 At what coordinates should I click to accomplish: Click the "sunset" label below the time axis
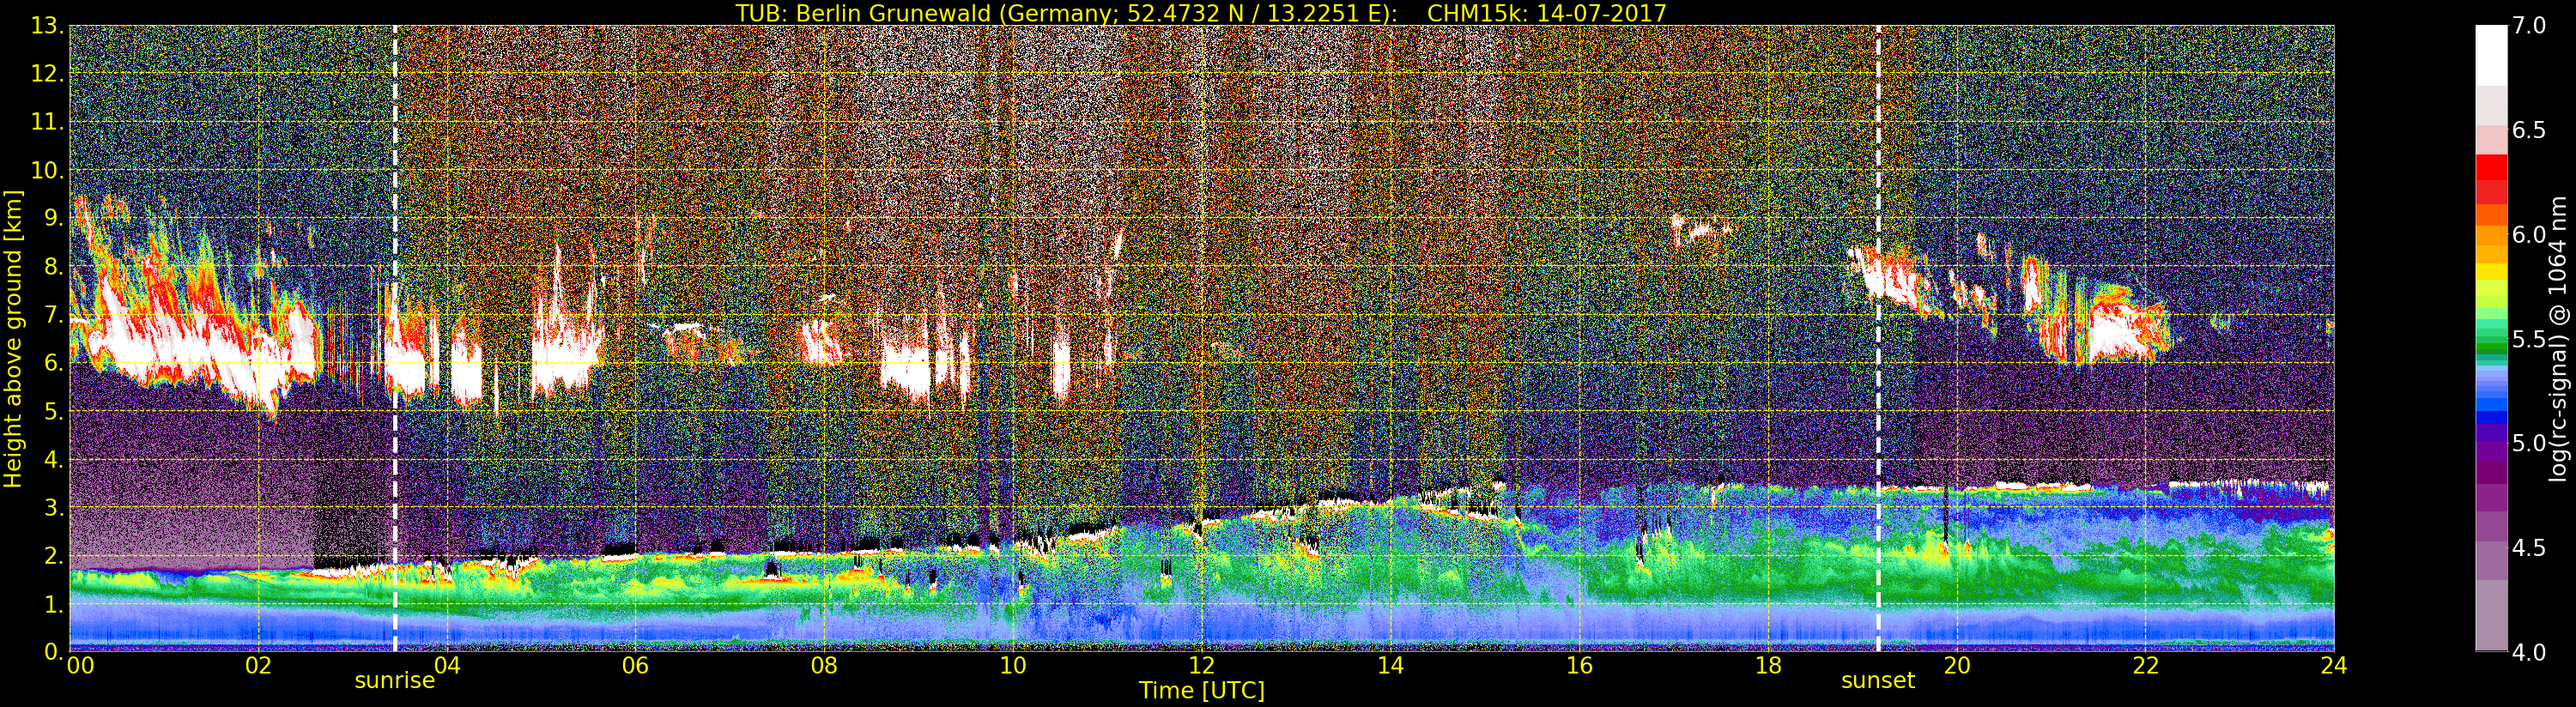click(1878, 681)
